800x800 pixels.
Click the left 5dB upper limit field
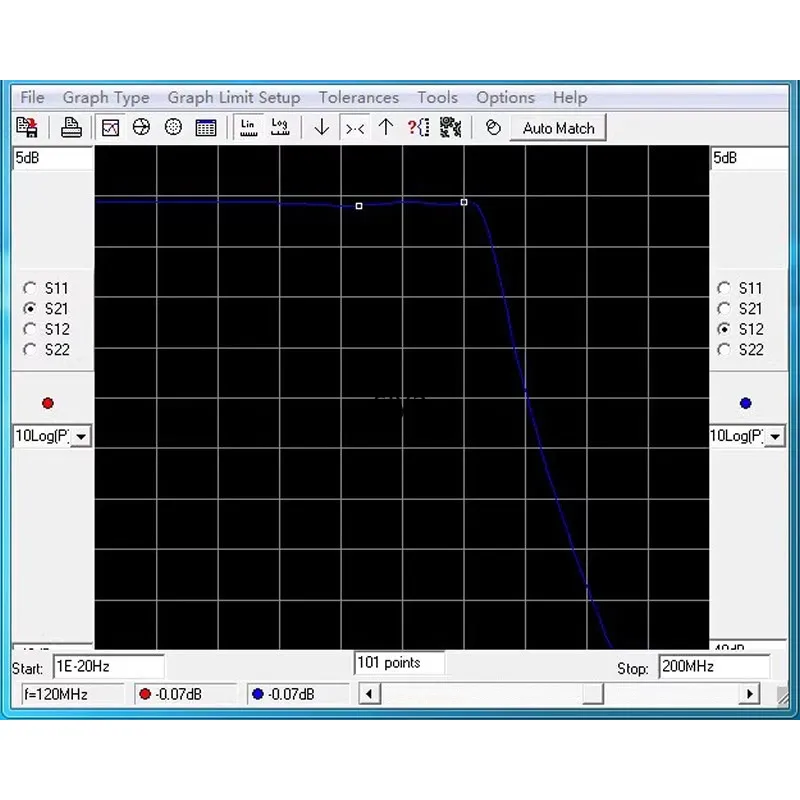click(53, 158)
